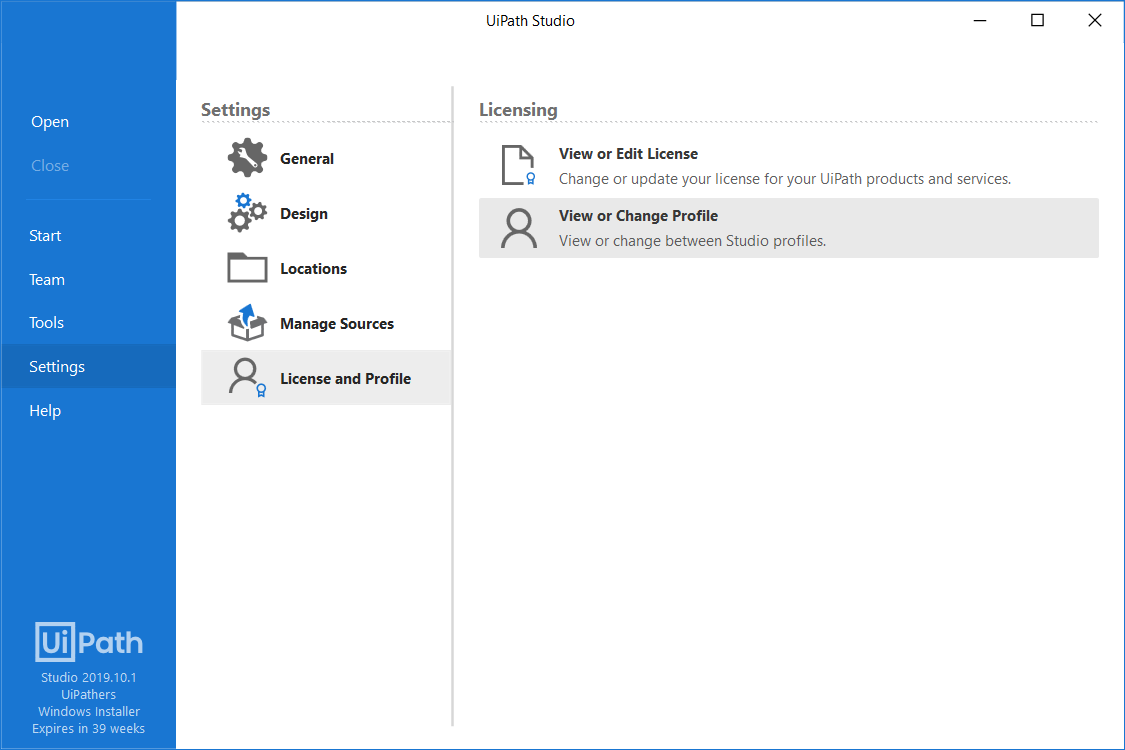This screenshot has height=750, width=1125.
Task: Maximize the UiPath Studio window
Action: pyautogui.click(x=1037, y=21)
